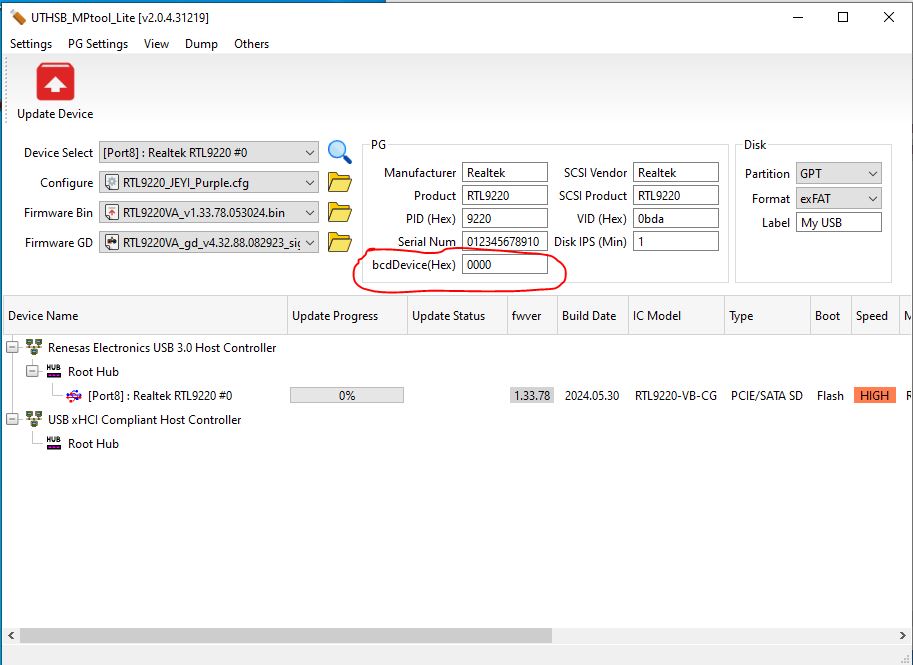Click the 0% update progress bar

pos(347,395)
